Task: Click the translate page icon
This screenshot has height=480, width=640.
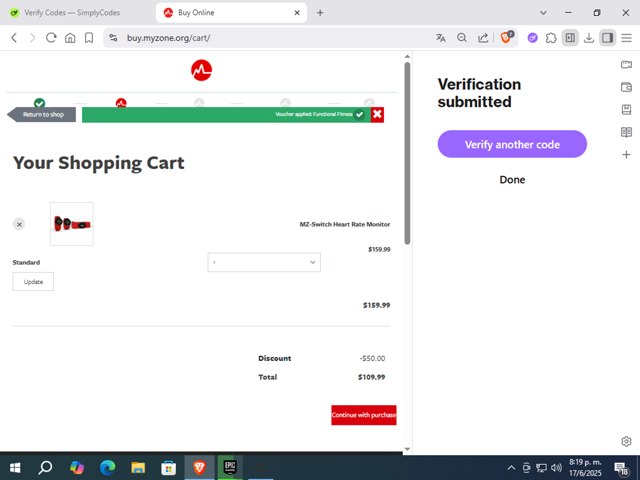Action: [441, 38]
